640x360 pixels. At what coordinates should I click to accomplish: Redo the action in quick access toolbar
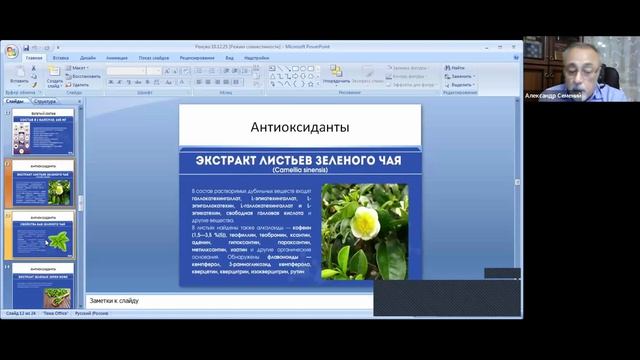coord(47,48)
